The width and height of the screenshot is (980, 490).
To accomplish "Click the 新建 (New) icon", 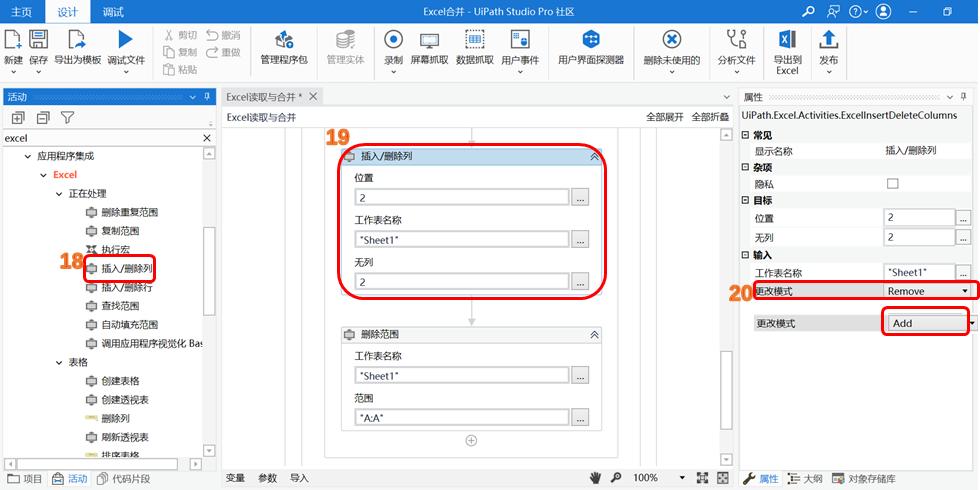I will click(12, 40).
